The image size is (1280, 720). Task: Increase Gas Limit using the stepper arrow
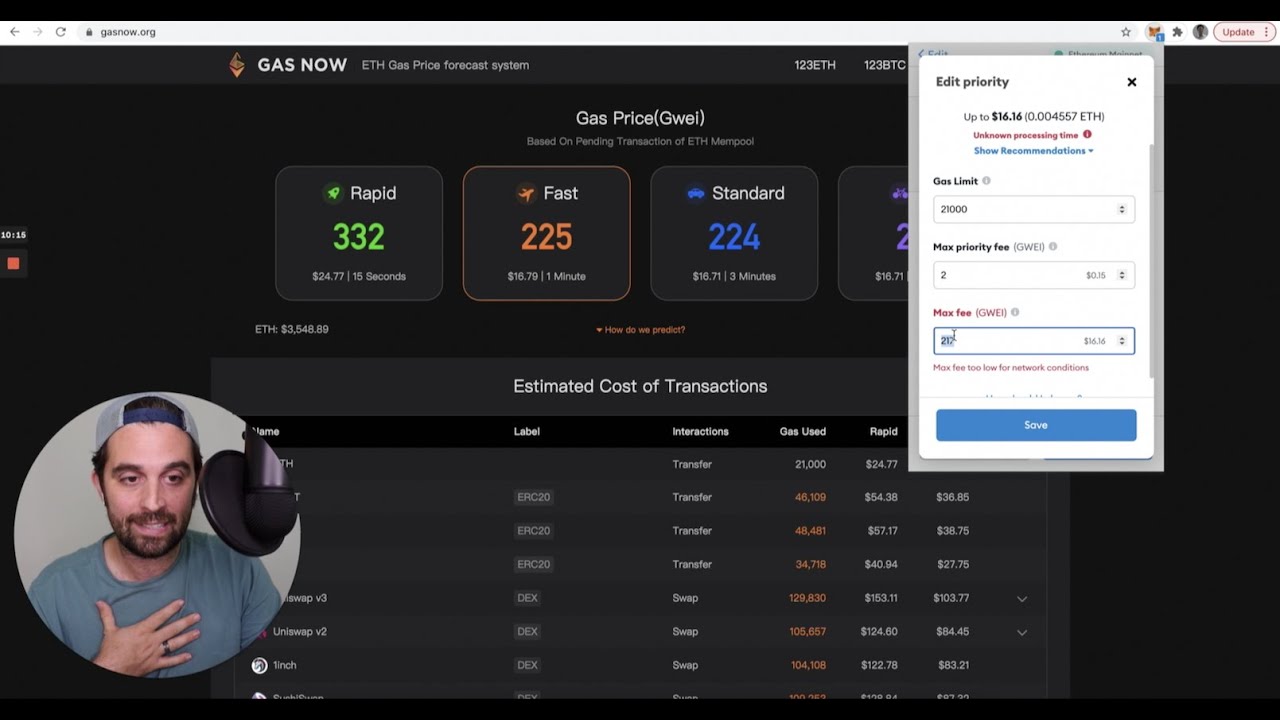click(x=1124, y=205)
